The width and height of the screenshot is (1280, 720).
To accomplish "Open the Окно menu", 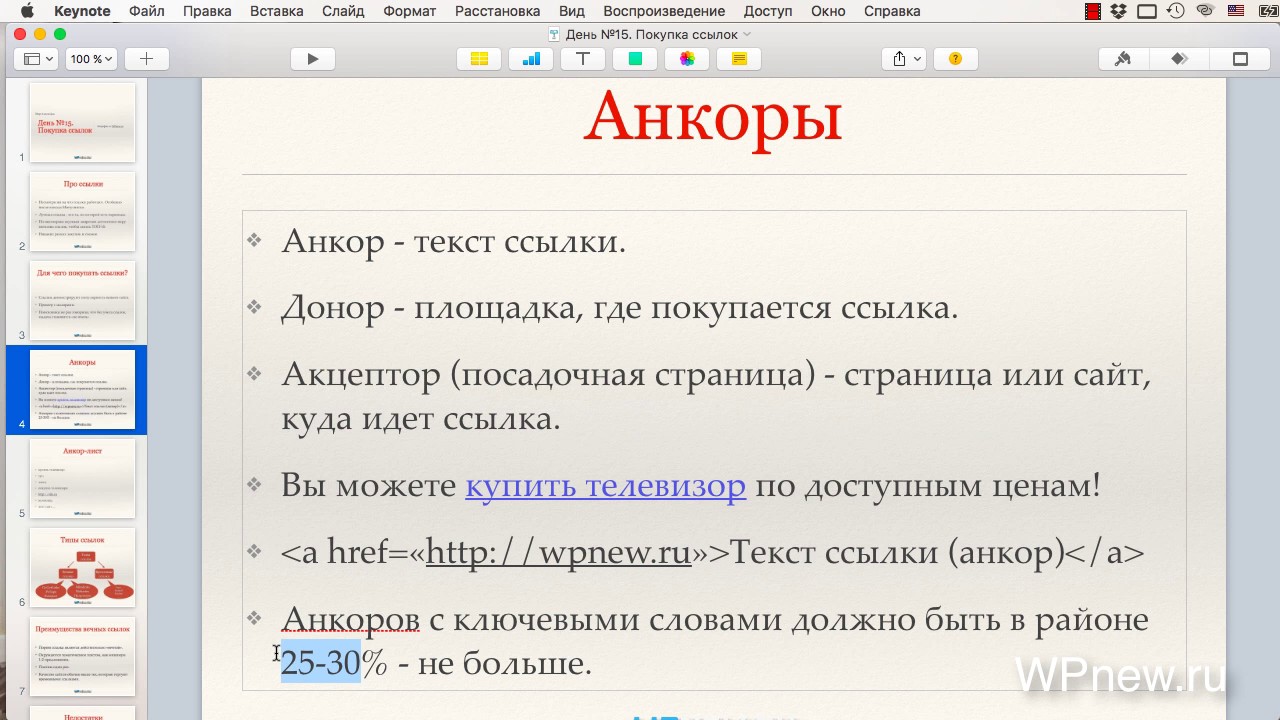I will click(x=828, y=11).
